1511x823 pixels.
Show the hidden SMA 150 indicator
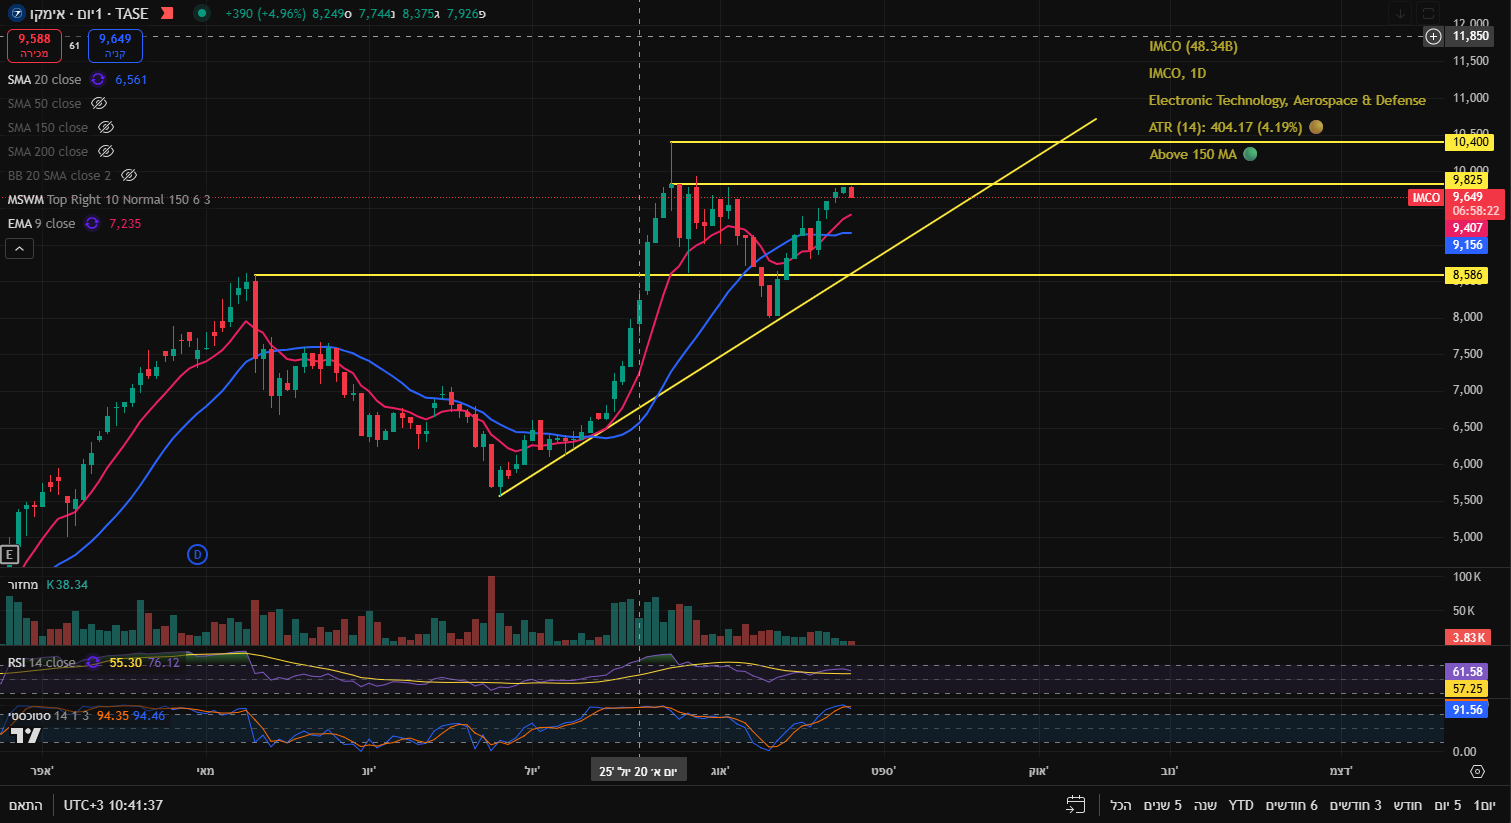(106, 128)
